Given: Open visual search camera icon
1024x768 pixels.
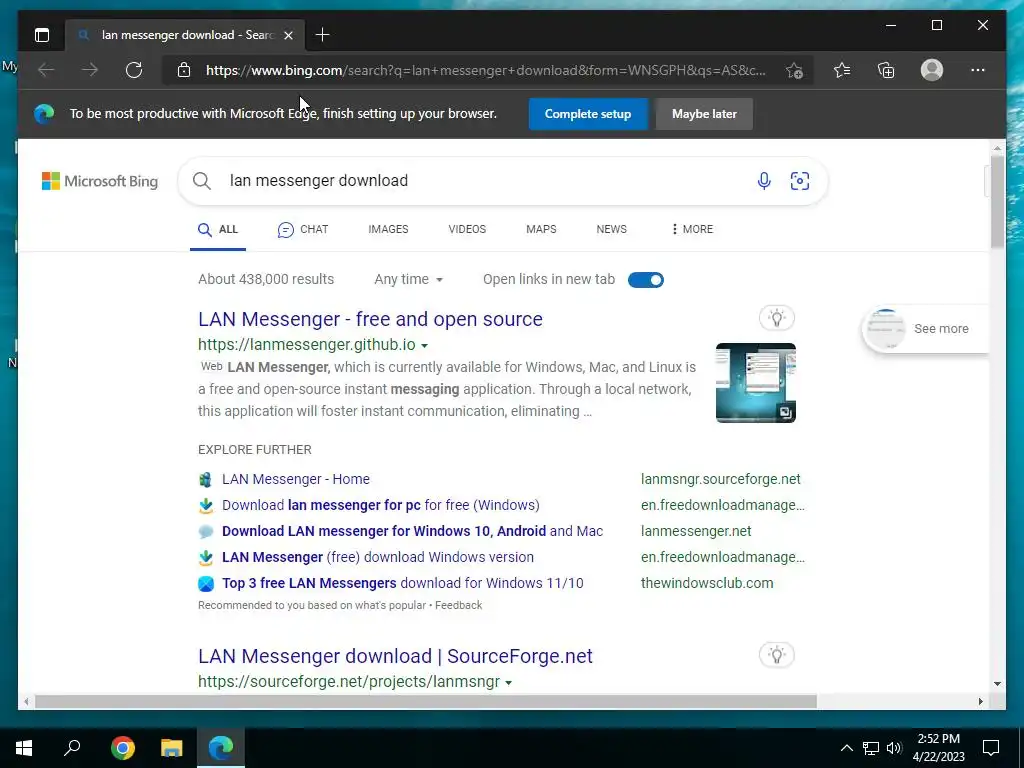Looking at the screenshot, I should point(800,181).
